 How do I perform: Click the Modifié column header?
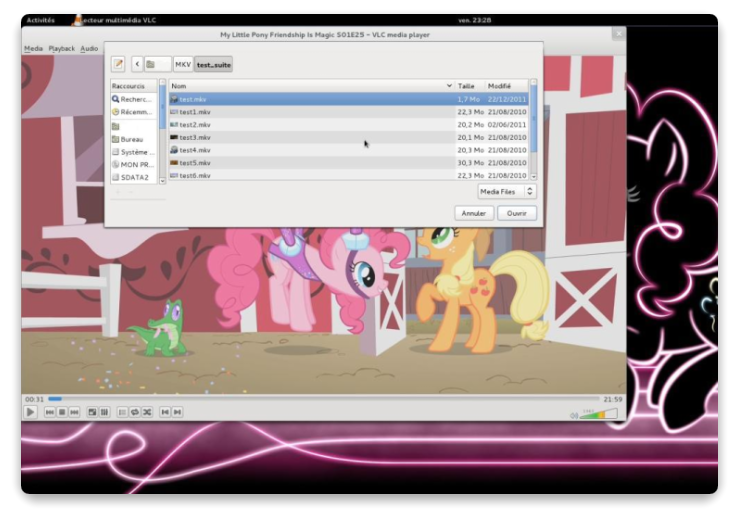pyautogui.click(x=507, y=86)
